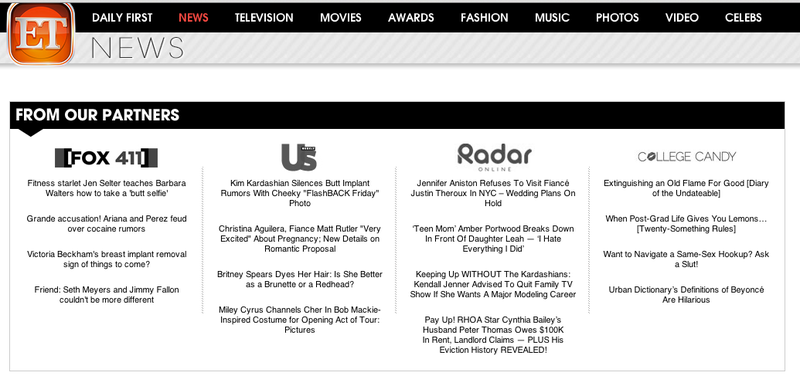Open the College Candy partner logo

pyautogui.click(x=687, y=157)
